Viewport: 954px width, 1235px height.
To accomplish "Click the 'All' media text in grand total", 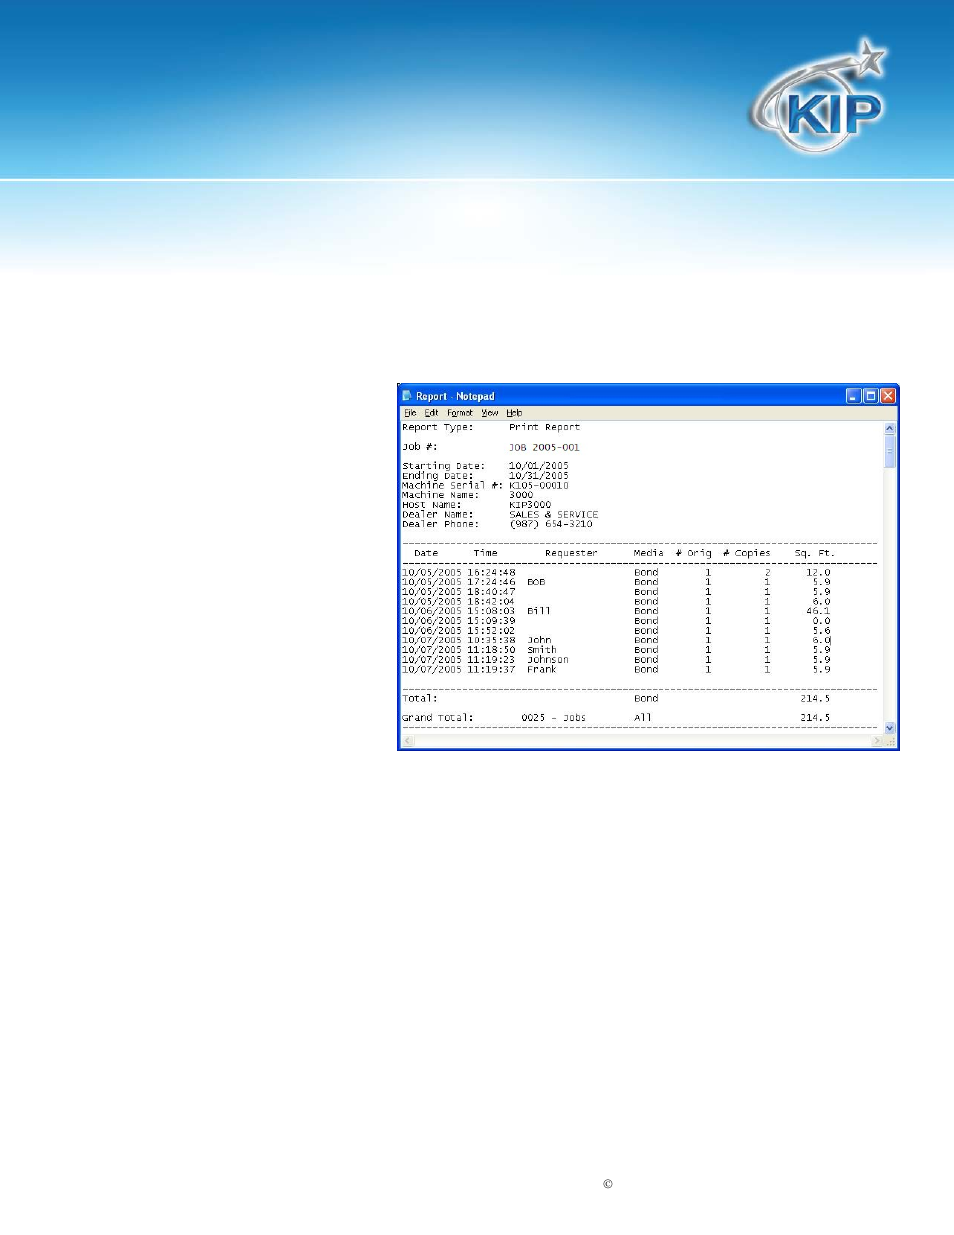I will tap(642, 718).
